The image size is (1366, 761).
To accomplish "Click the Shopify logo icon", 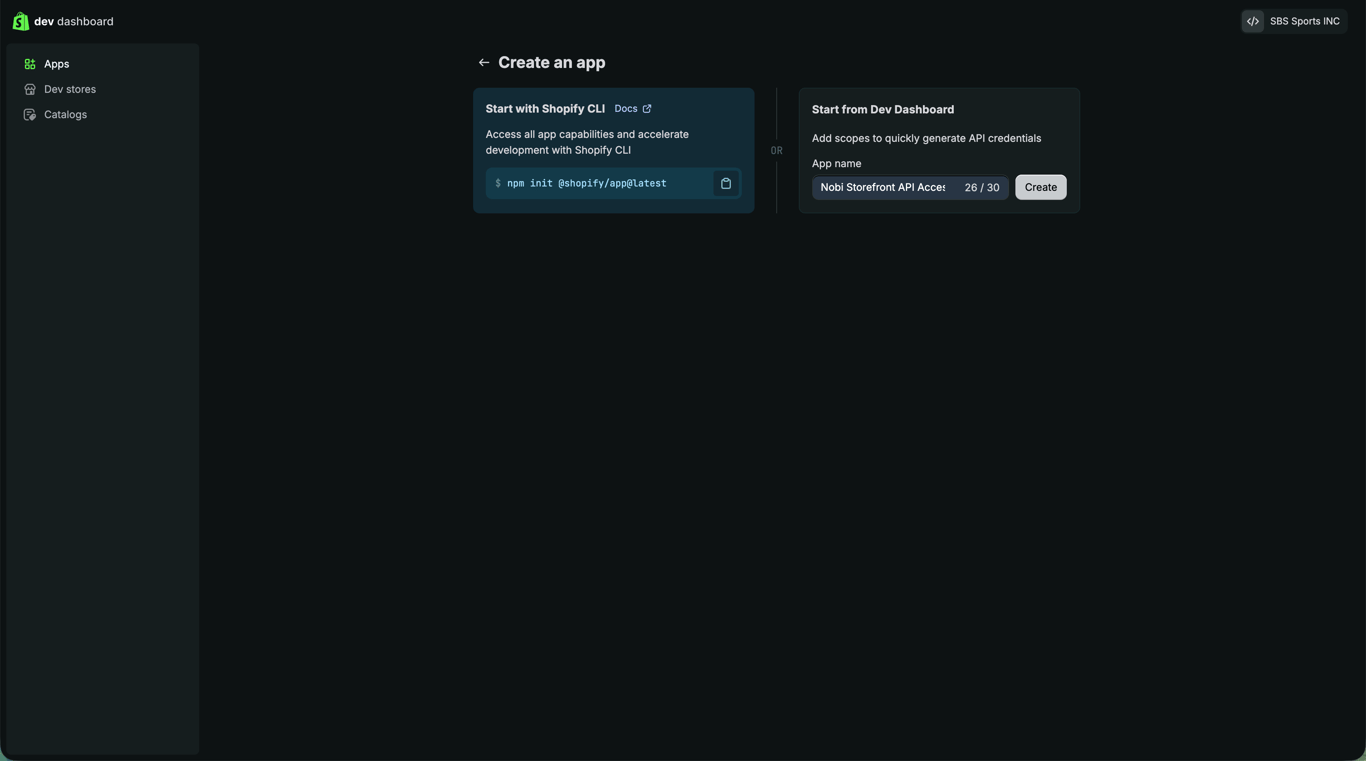I will (20, 21).
